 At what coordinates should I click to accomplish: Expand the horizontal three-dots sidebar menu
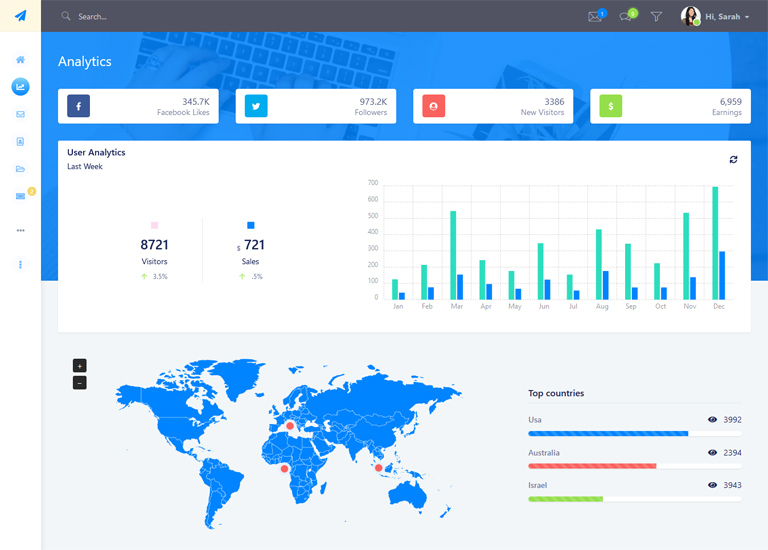coord(20,230)
